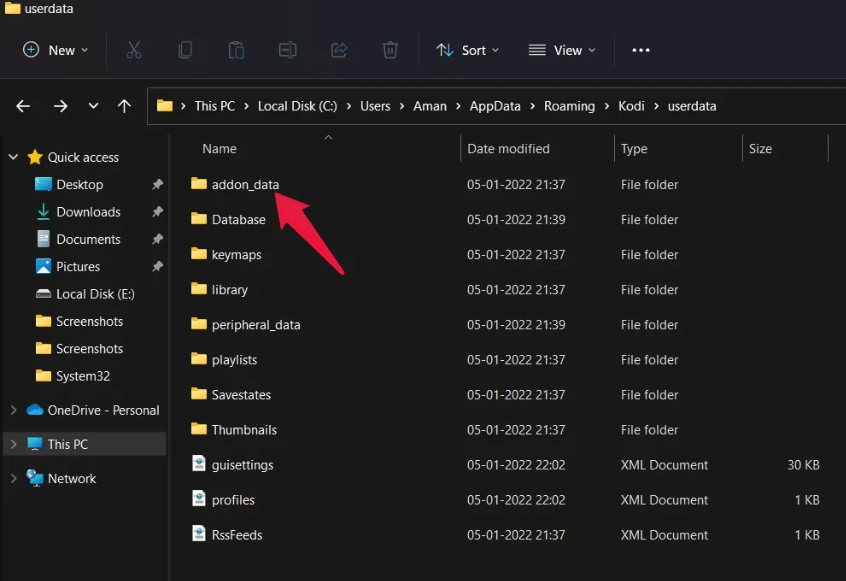This screenshot has width=846, height=581.
Task: Collapse the Quick access section
Action: [x=13, y=157]
